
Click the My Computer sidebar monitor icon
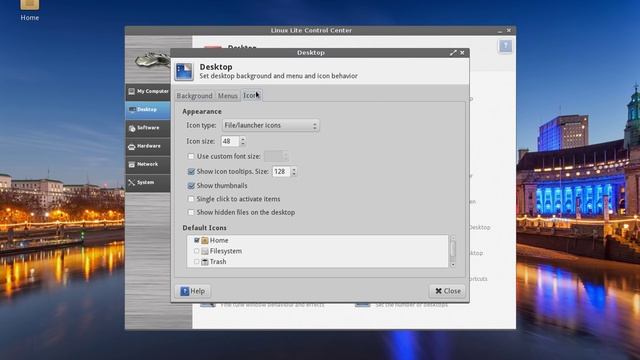tap(131, 92)
